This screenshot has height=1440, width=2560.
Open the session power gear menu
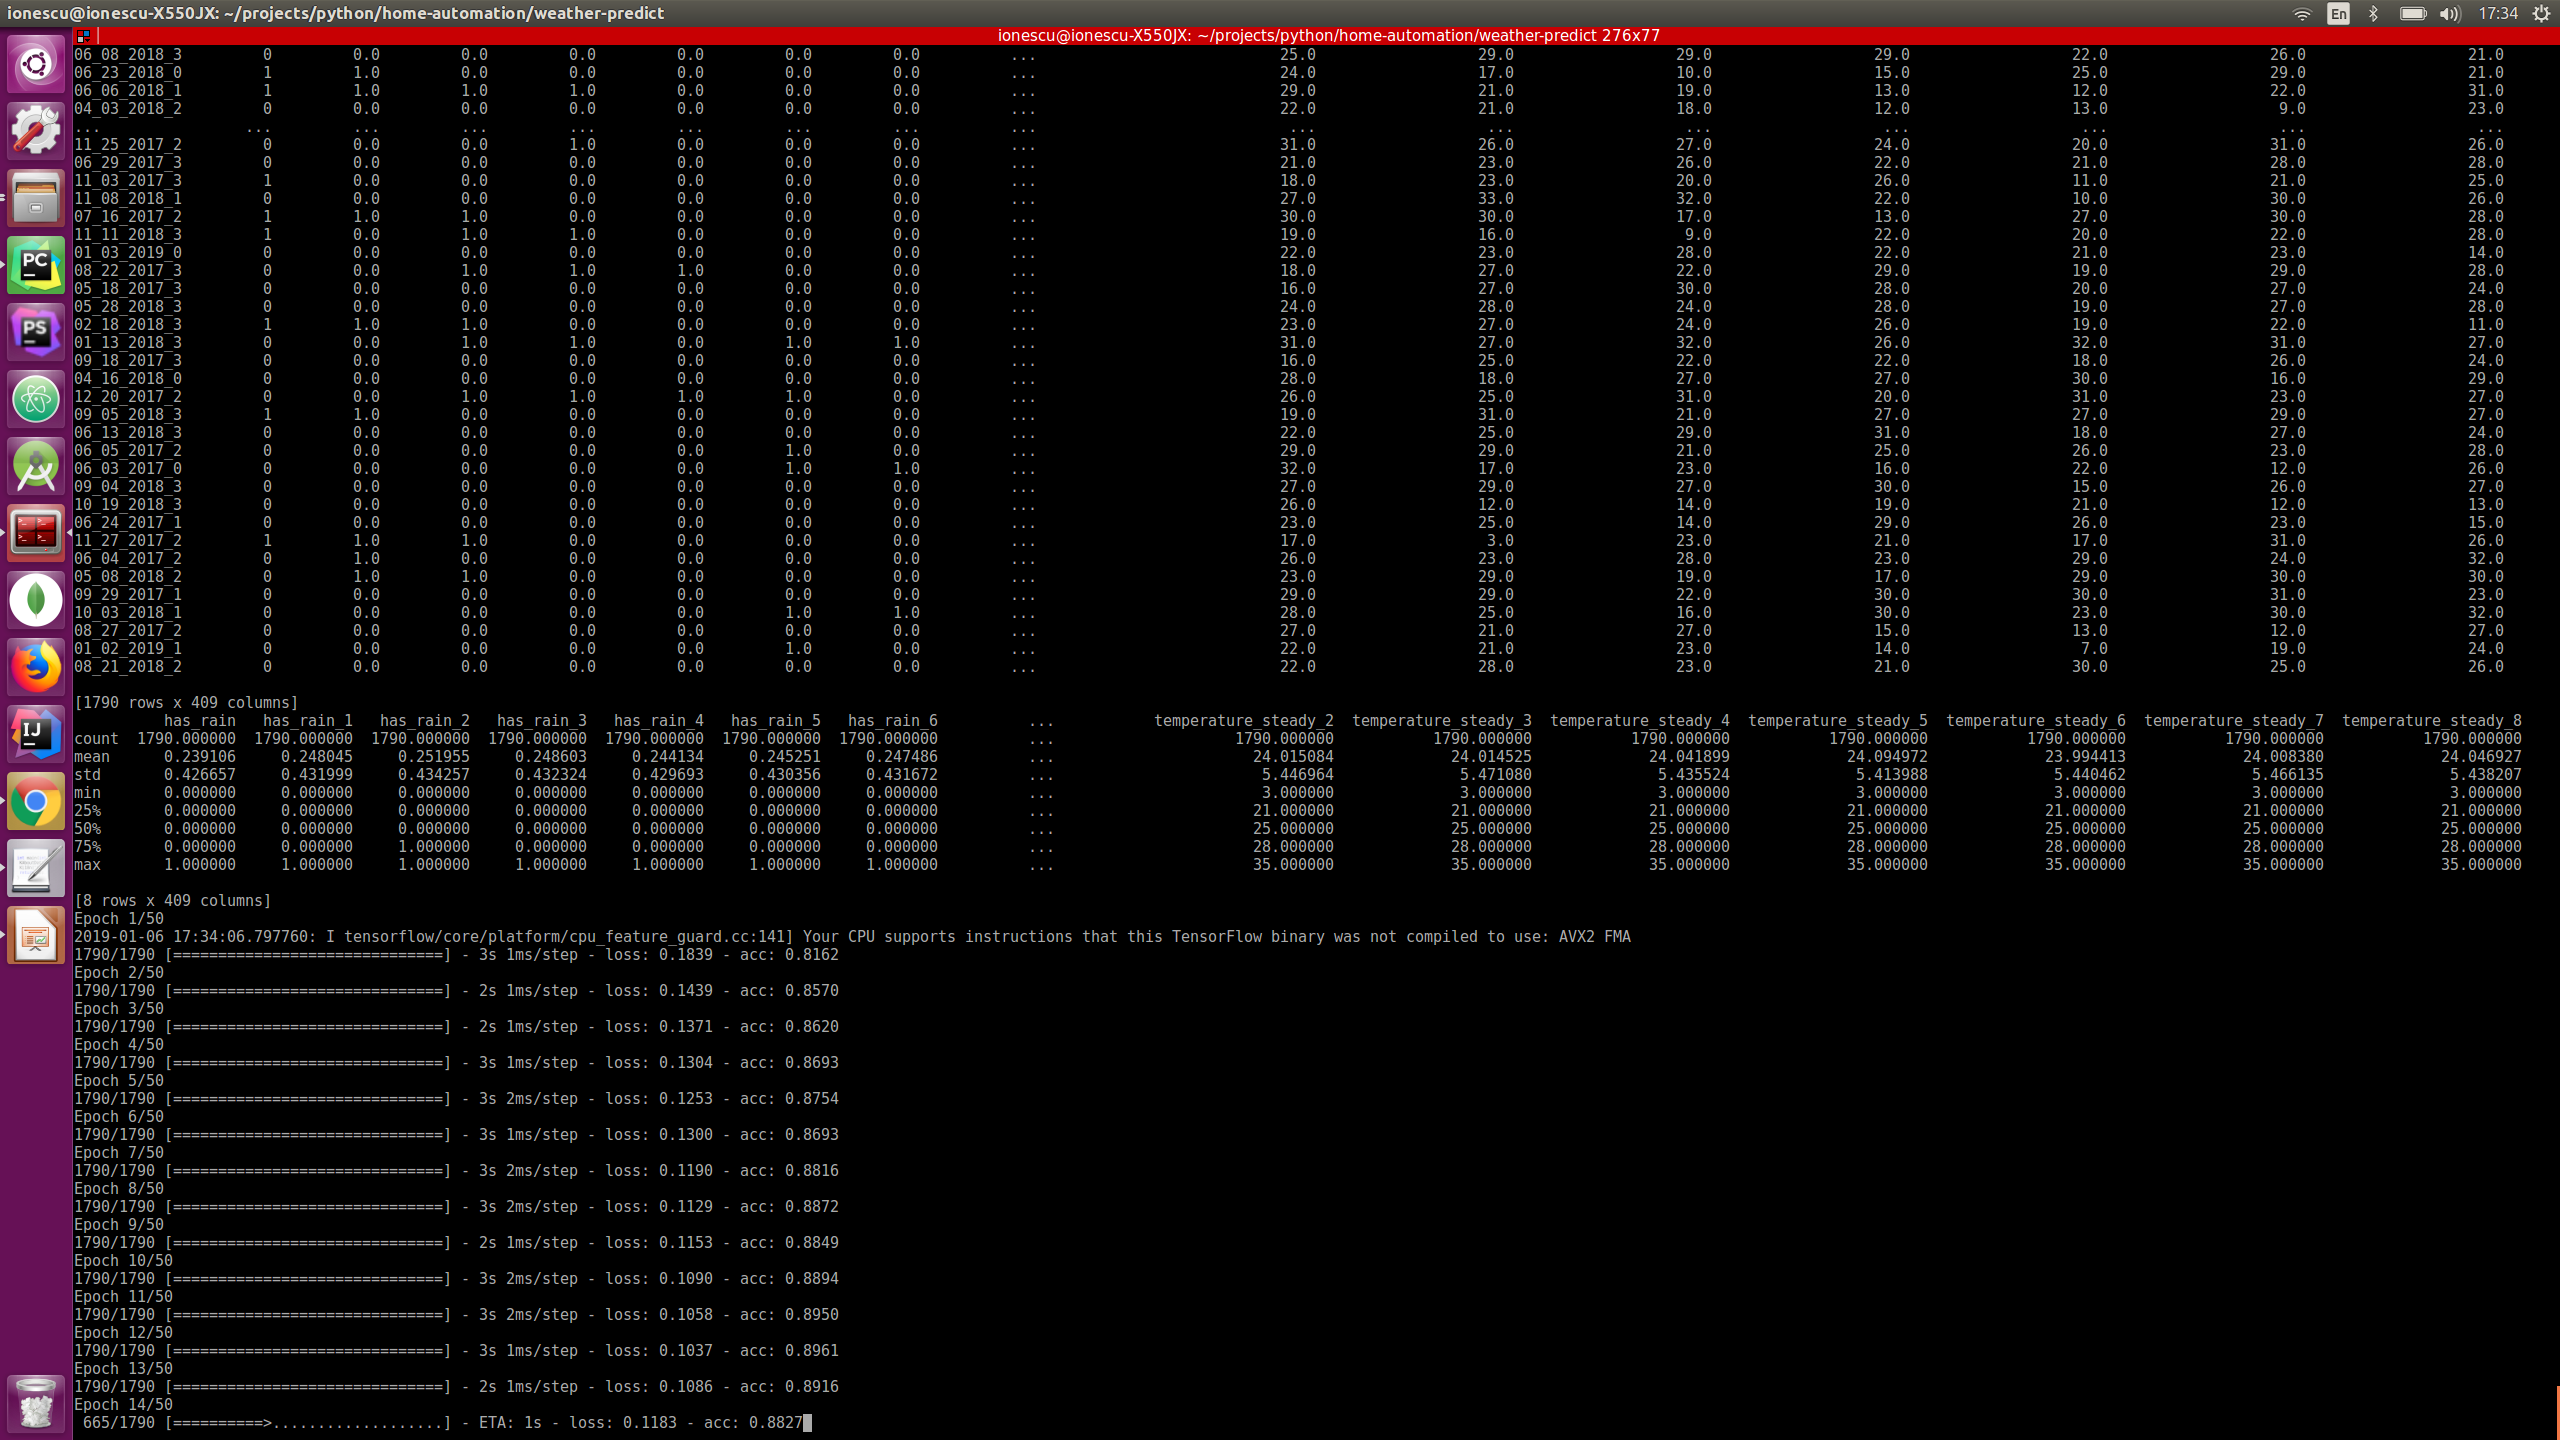click(2543, 14)
